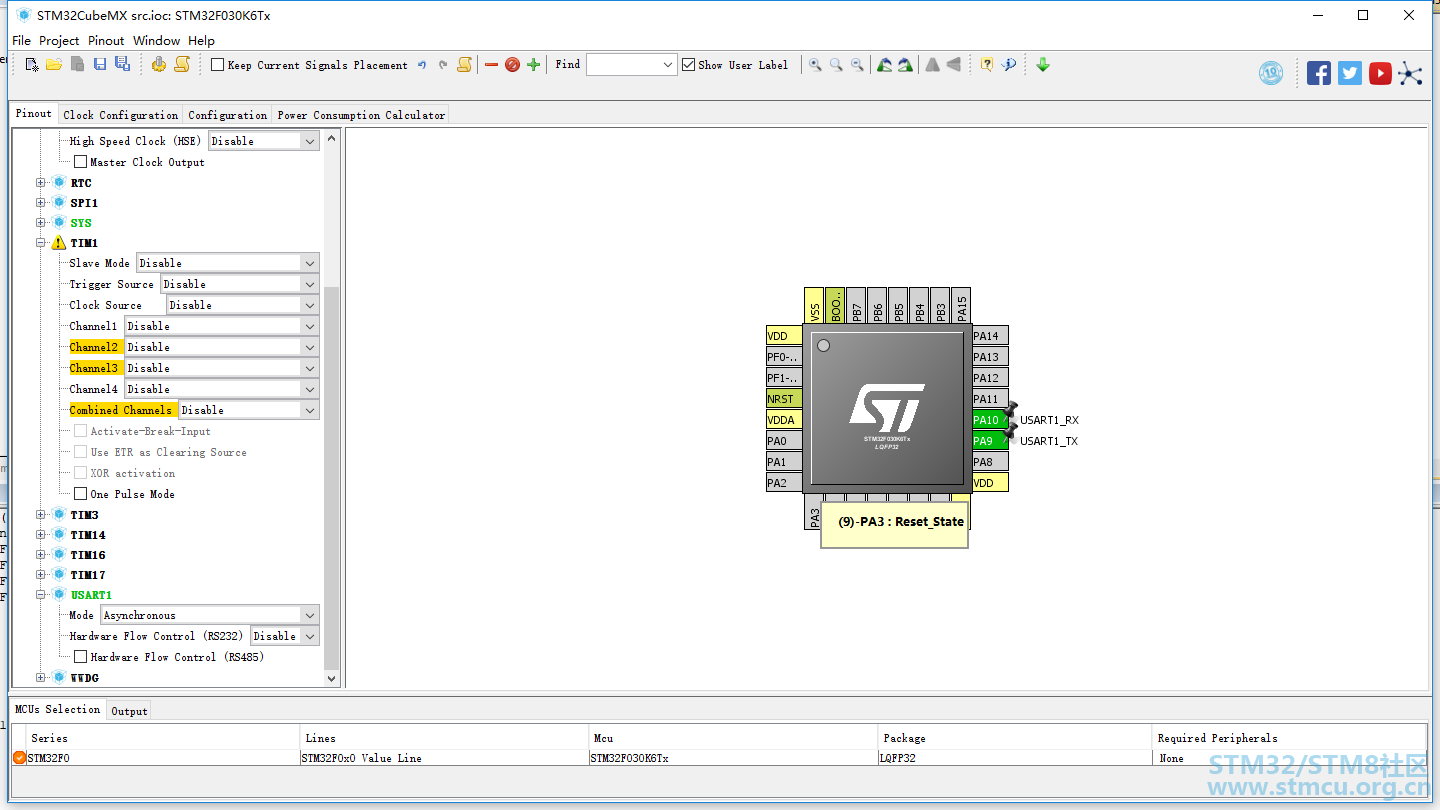Click the NRST pin on the chip
This screenshot has height=810, width=1440.
coord(784,399)
